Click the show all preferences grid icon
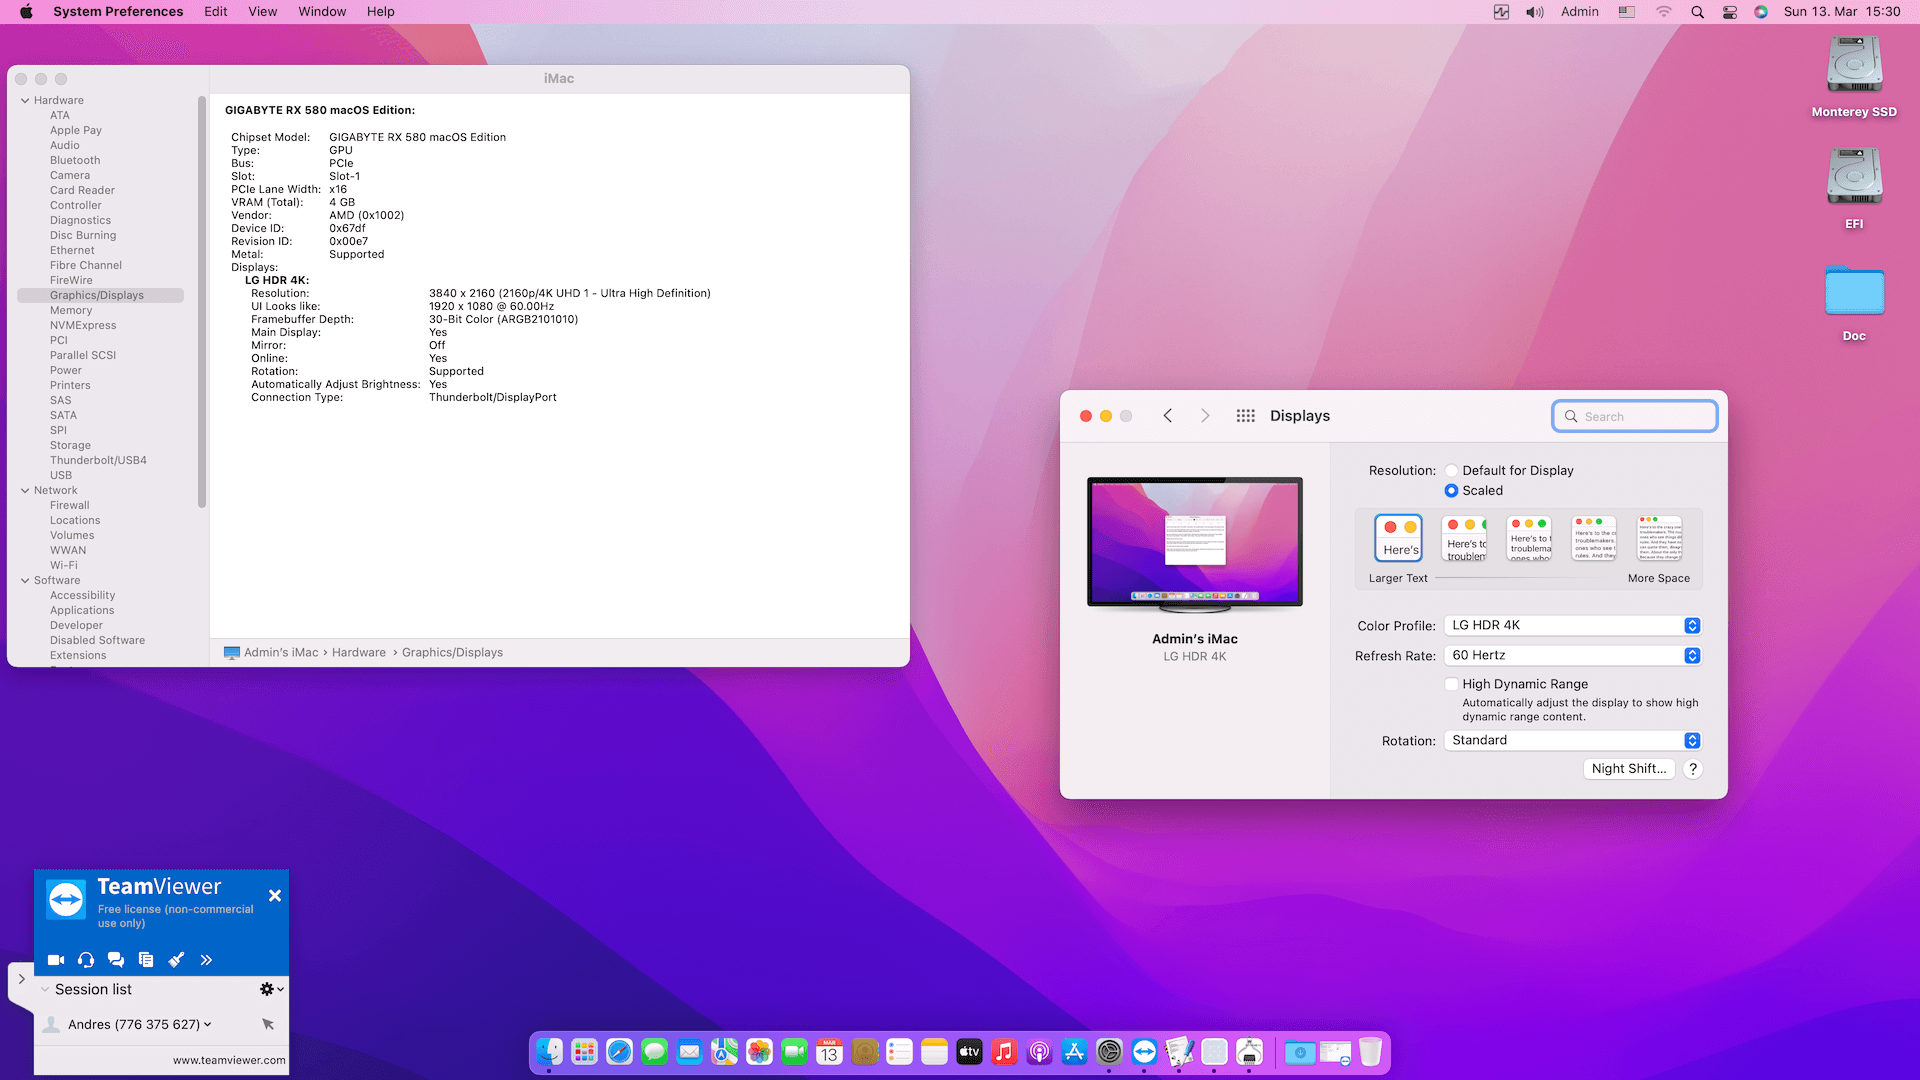Screen dimensions: 1920x1080 point(1245,416)
